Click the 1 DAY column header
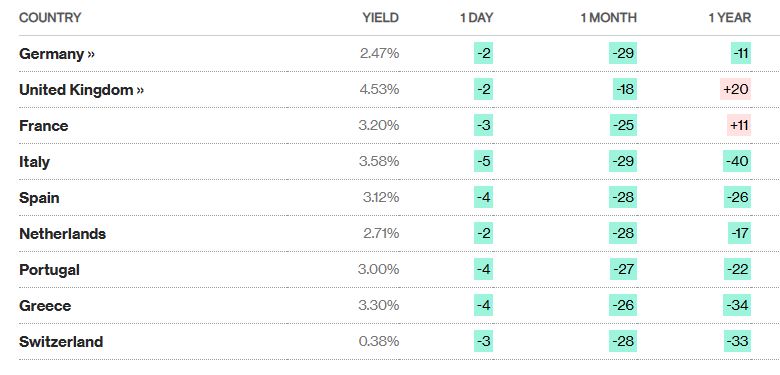 pos(477,18)
